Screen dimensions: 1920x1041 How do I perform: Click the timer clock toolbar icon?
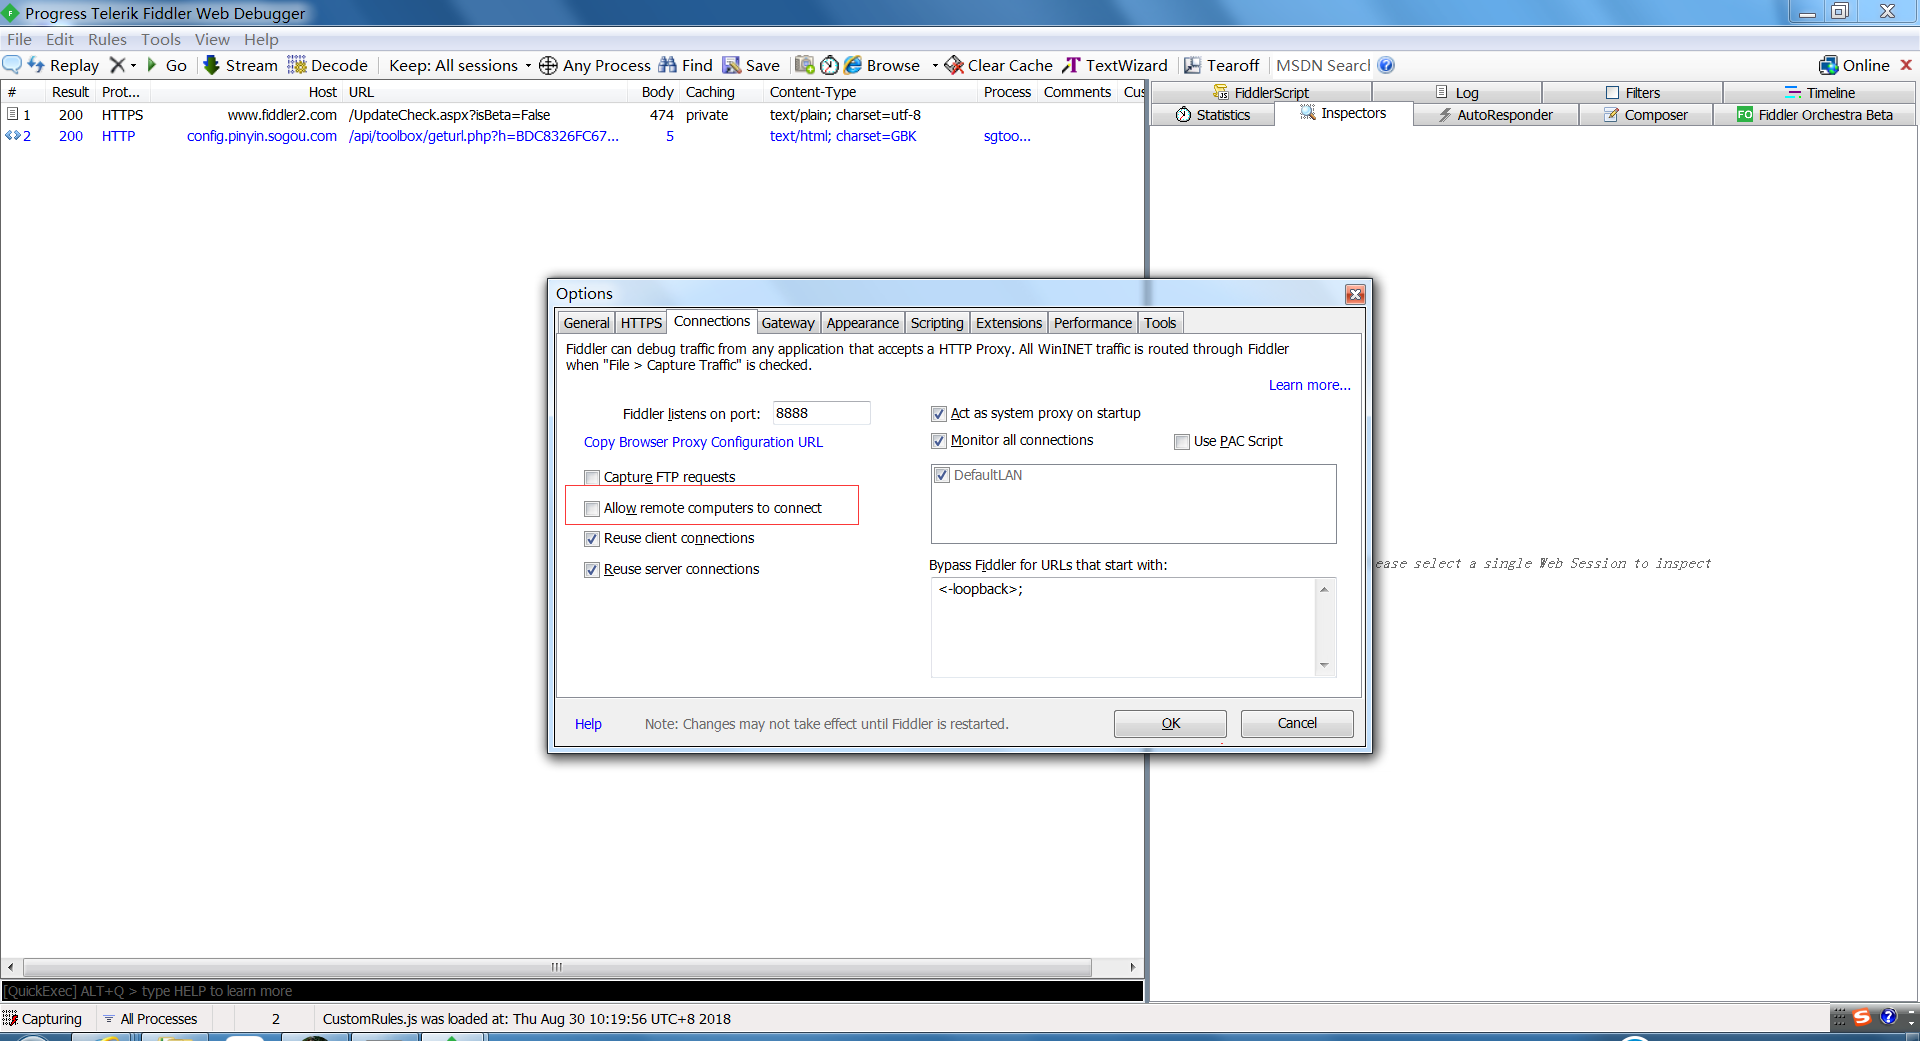click(829, 65)
